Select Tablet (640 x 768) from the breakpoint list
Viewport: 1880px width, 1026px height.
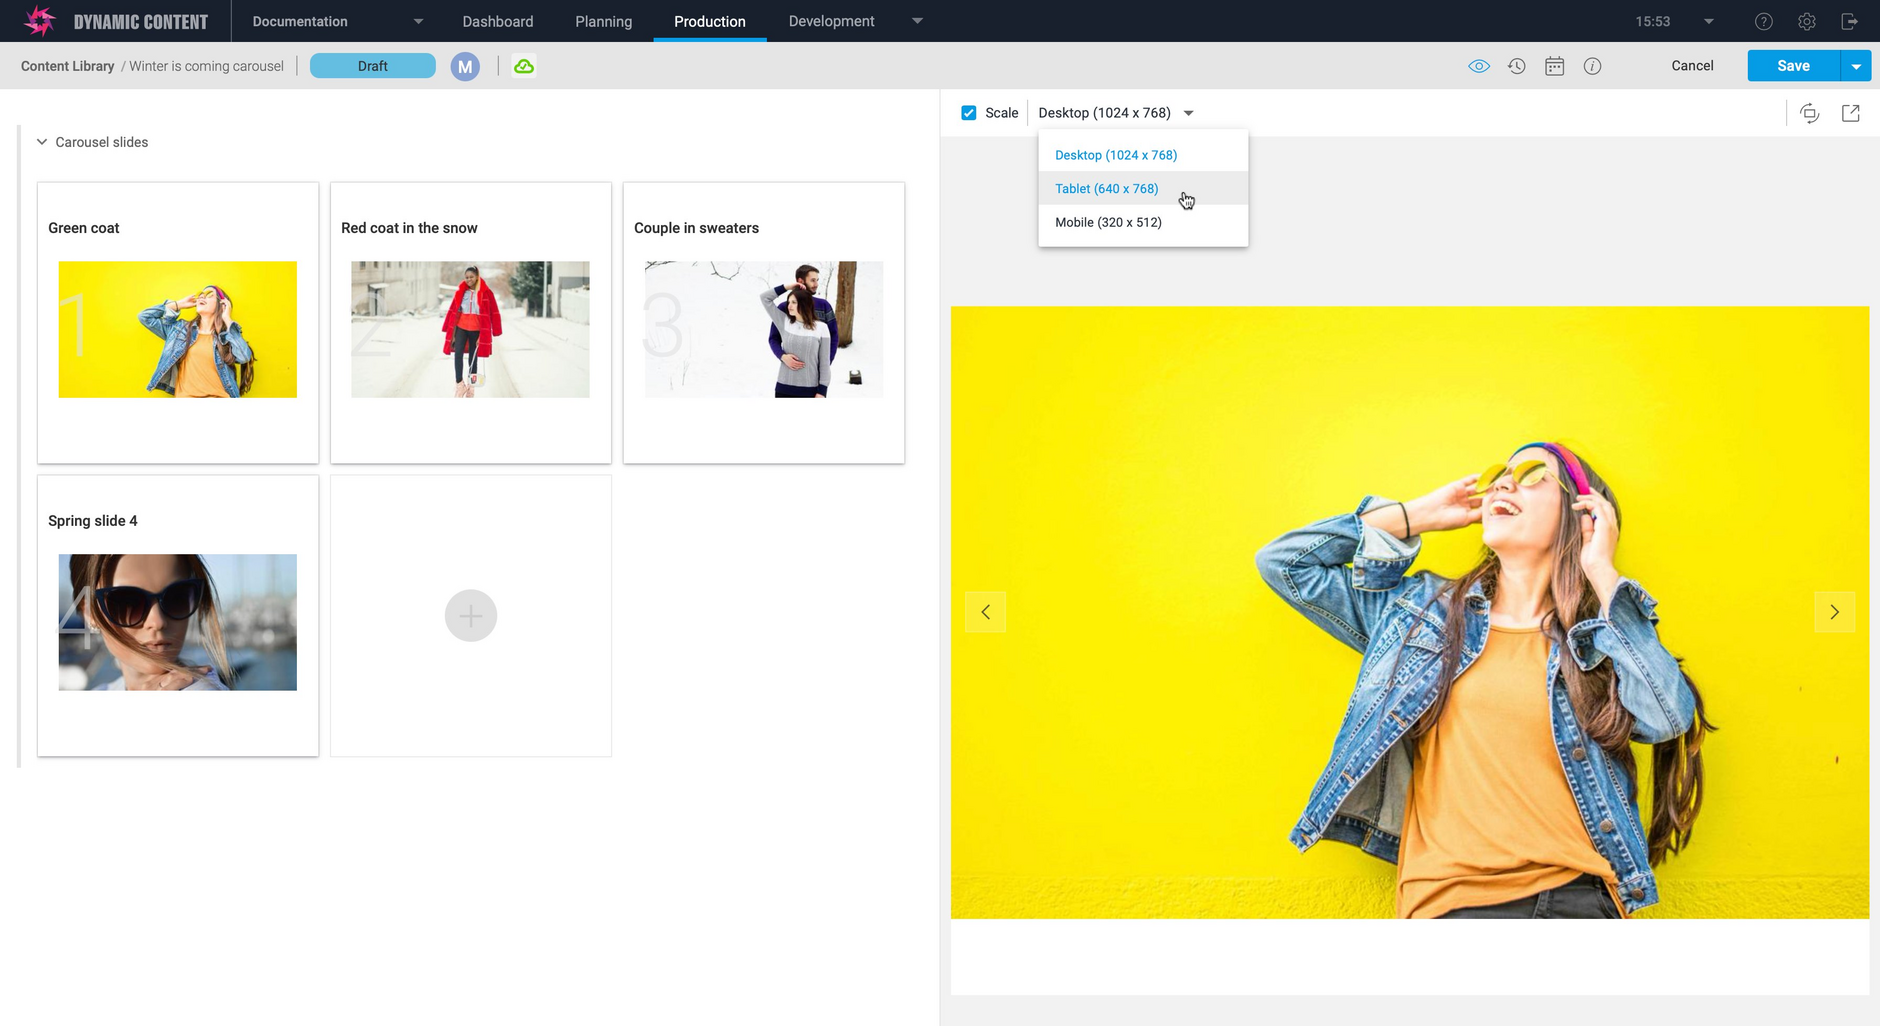tap(1106, 188)
